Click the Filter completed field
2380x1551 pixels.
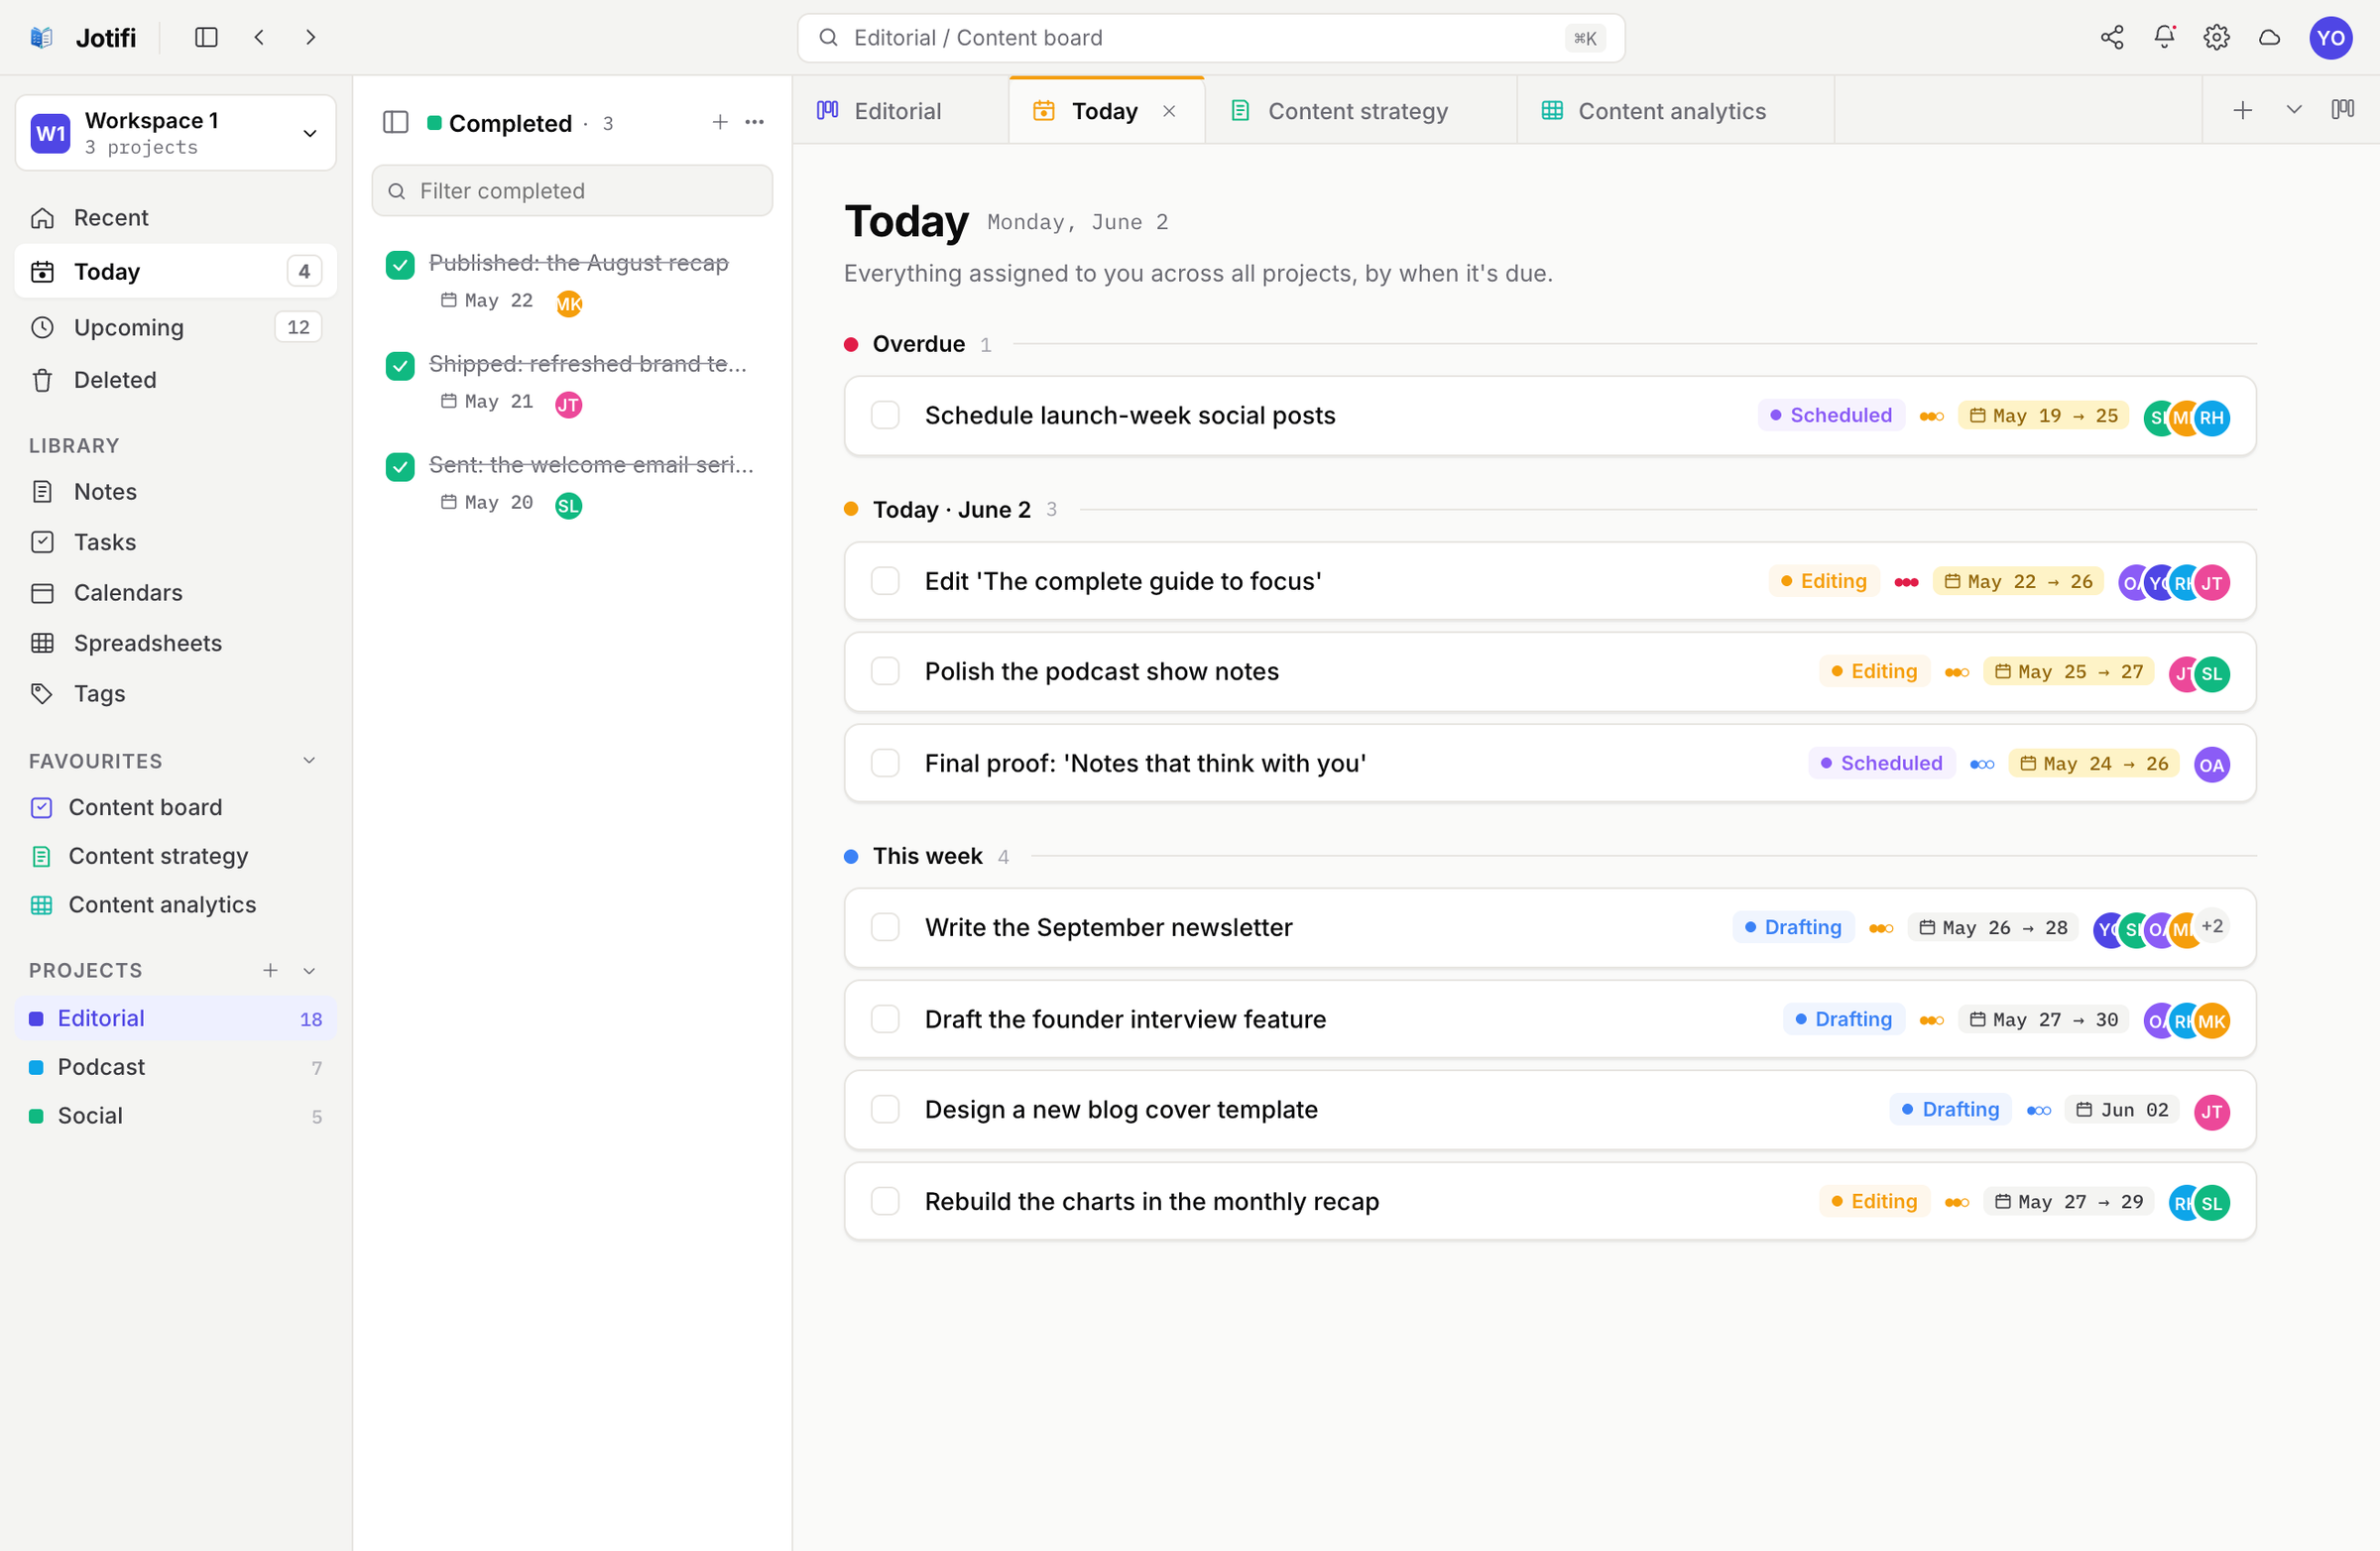tap(572, 190)
